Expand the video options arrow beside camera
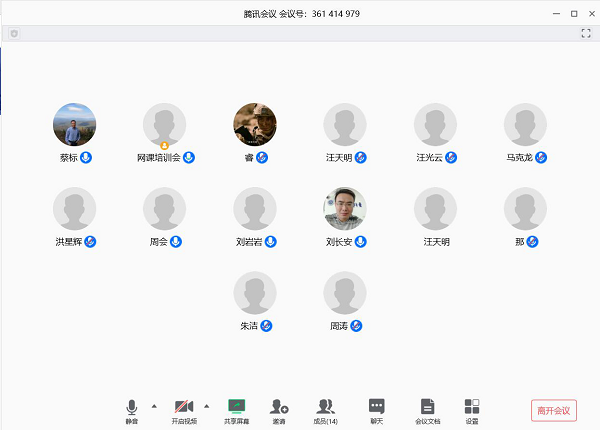The width and height of the screenshot is (600, 430). pos(206,405)
